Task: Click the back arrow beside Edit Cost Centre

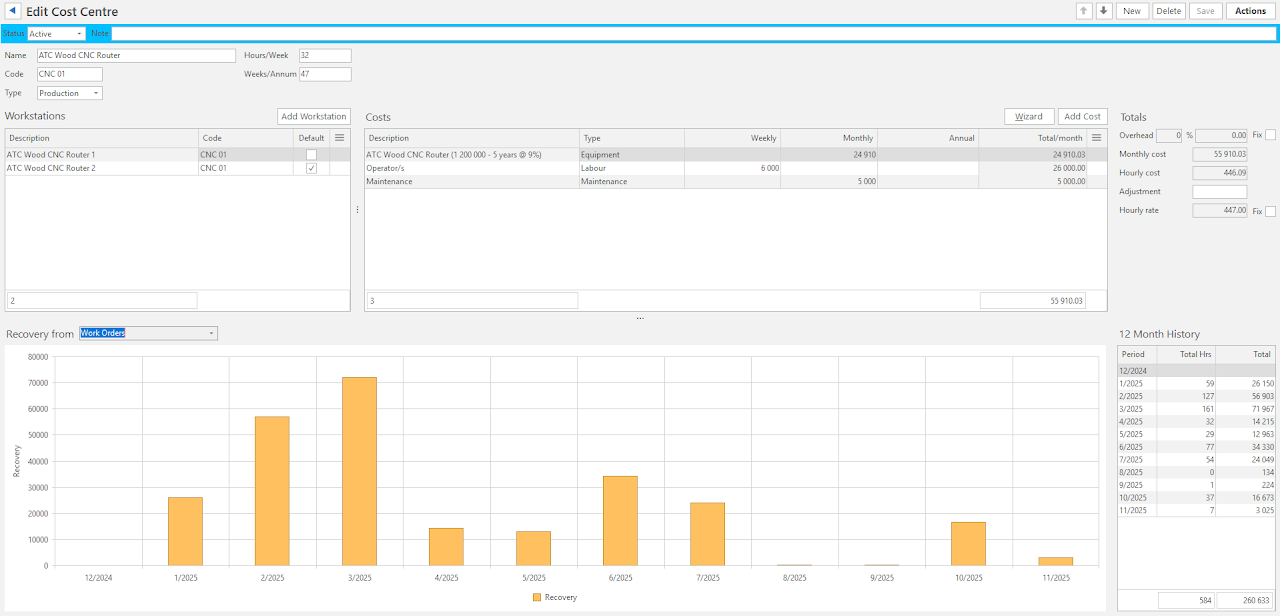Action: [x=12, y=11]
